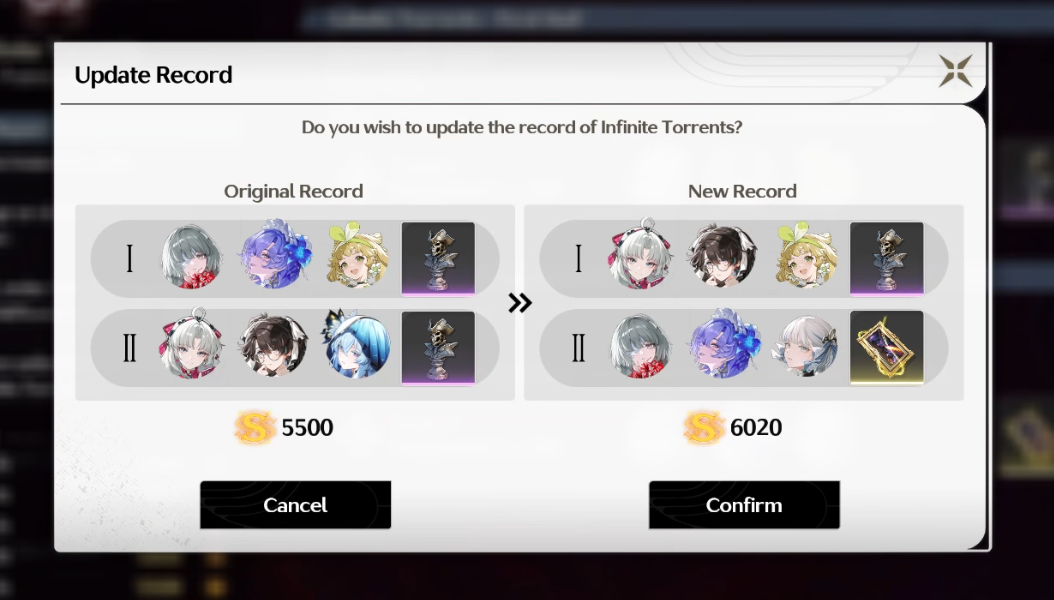1054x600 pixels.
Task: Confirm the new record update
Action: 744,505
